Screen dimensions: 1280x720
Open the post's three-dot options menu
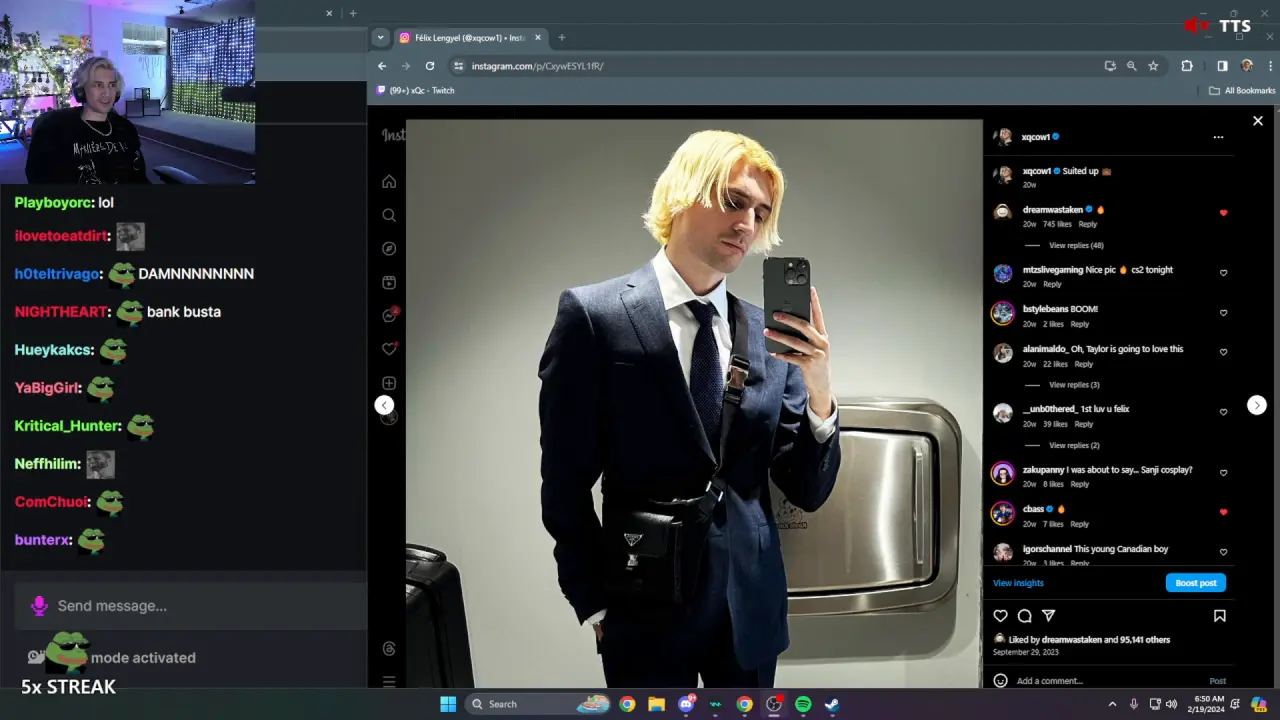tap(1218, 137)
